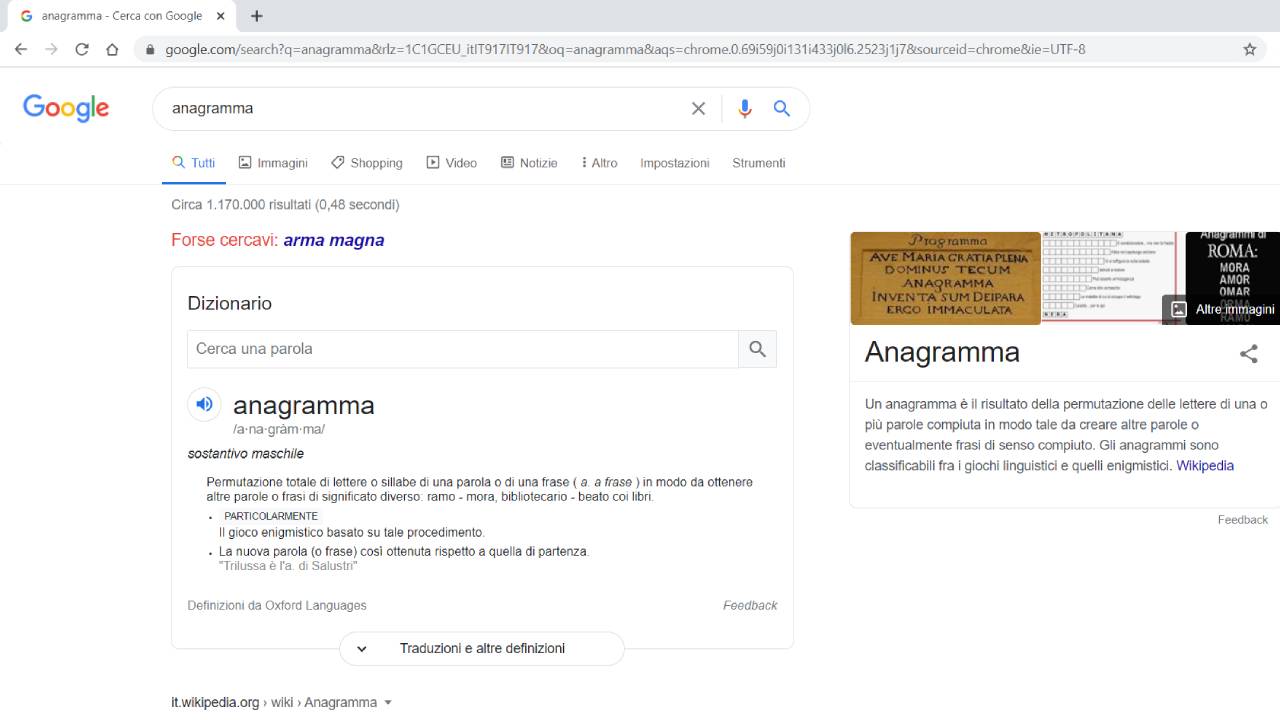This screenshot has width=1280, height=720.
Task: Click Feedback under the dictionary box
Action: [750, 605]
